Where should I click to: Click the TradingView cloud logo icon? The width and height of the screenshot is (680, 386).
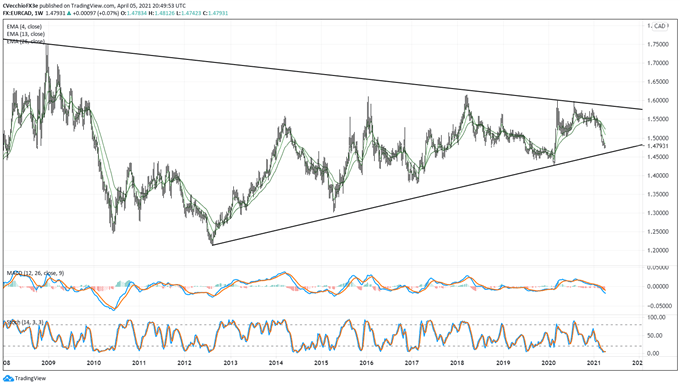[x=9, y=378]
